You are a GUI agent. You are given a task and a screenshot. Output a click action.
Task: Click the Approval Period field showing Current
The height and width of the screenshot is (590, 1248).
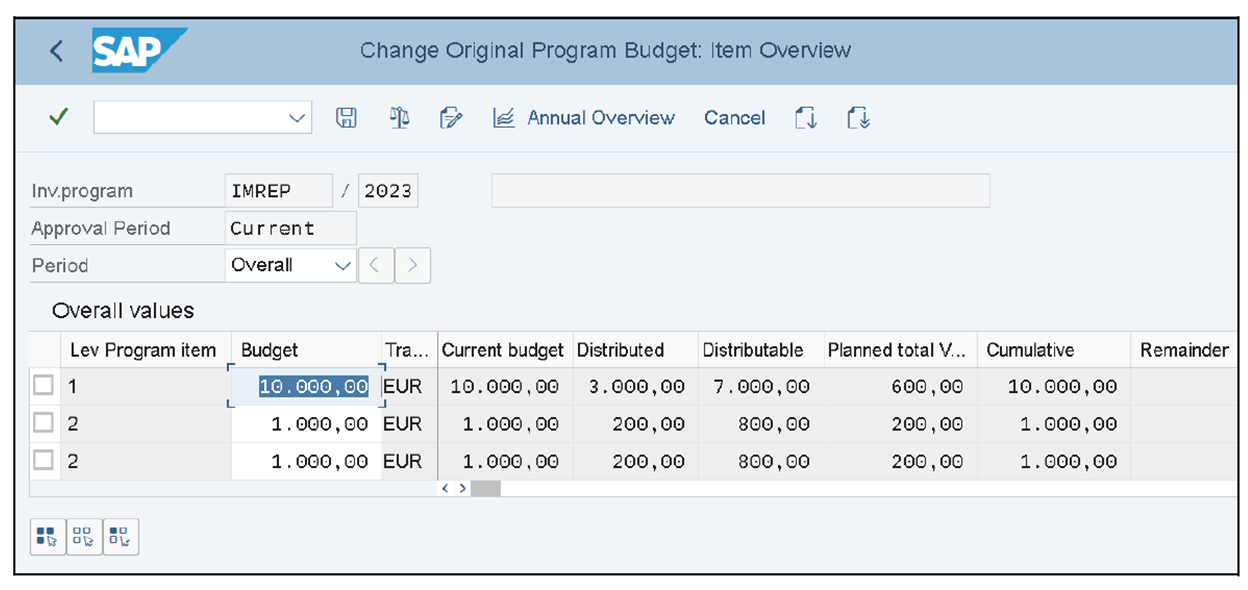(291, 228)
